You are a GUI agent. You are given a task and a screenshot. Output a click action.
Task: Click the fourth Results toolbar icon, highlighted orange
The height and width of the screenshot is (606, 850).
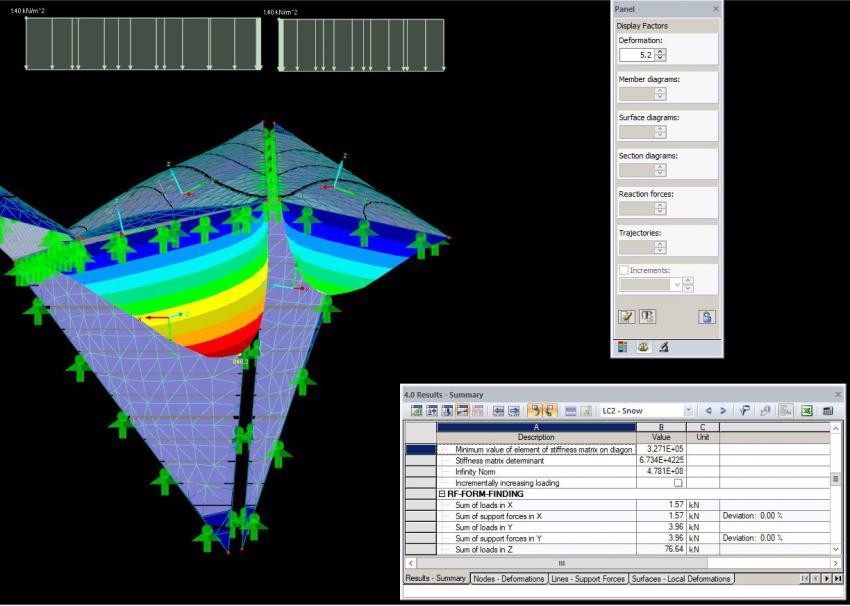[462, 411]
